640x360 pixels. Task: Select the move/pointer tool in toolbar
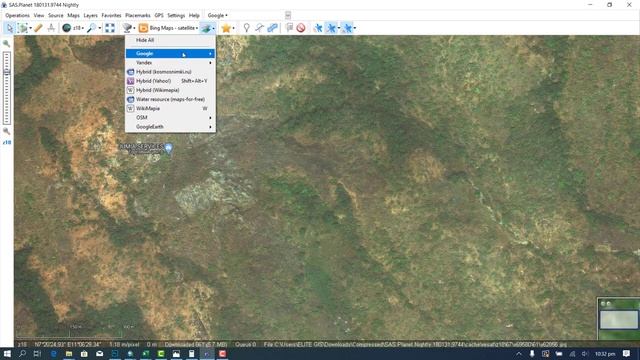pos(9,28)
